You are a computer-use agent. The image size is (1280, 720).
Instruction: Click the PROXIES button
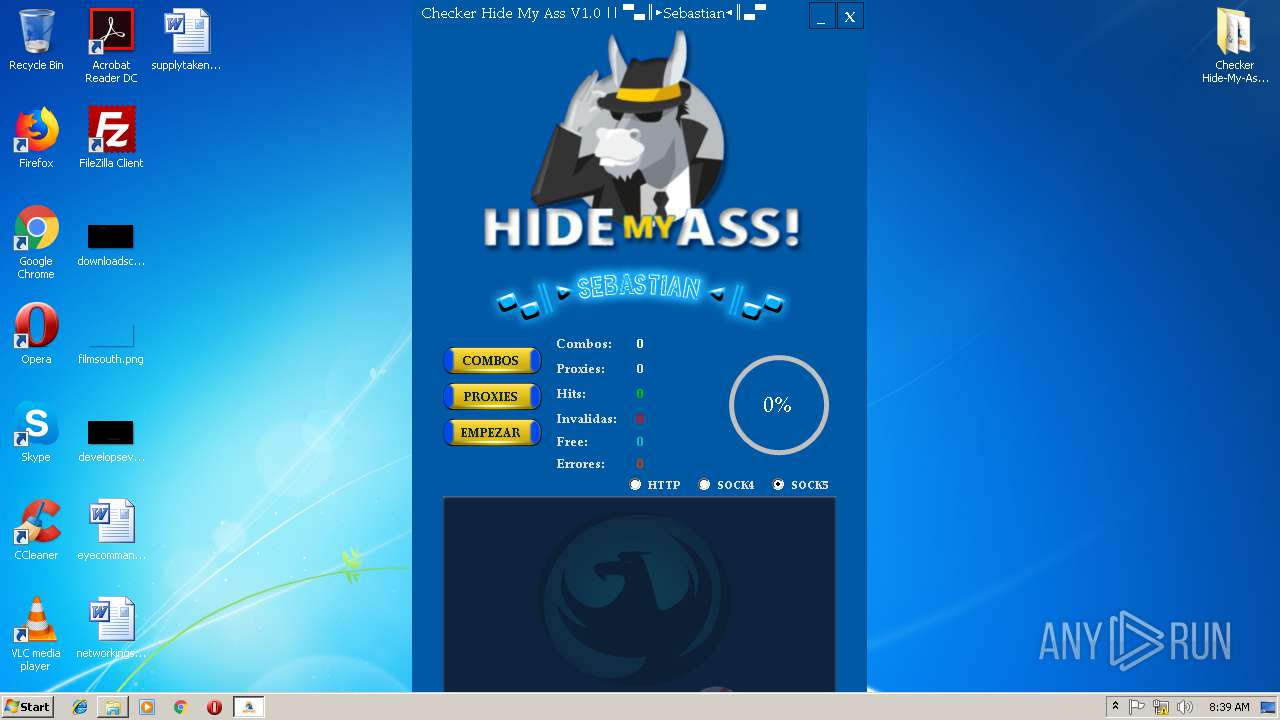click(491, 397)
